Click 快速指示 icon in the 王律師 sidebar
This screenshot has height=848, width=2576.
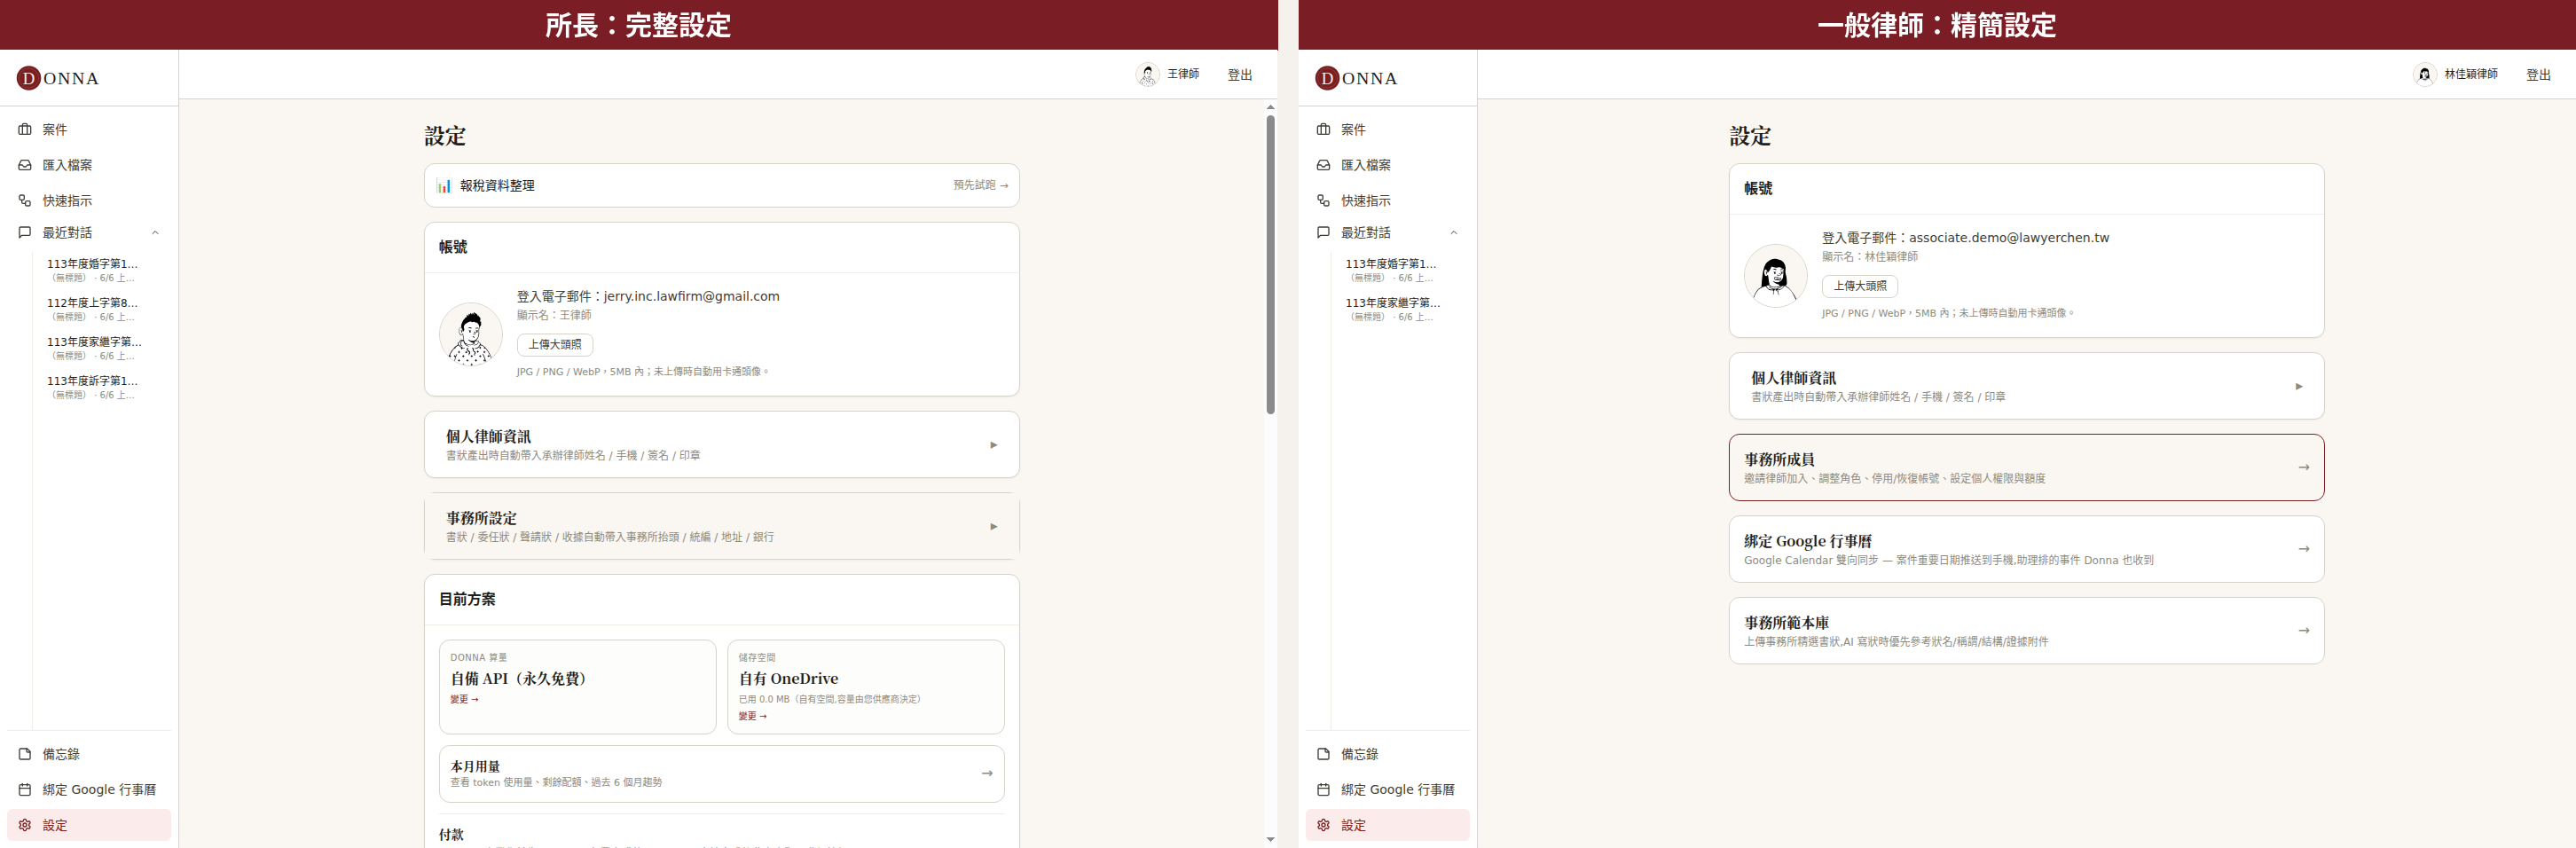click(x=25, y=201)
